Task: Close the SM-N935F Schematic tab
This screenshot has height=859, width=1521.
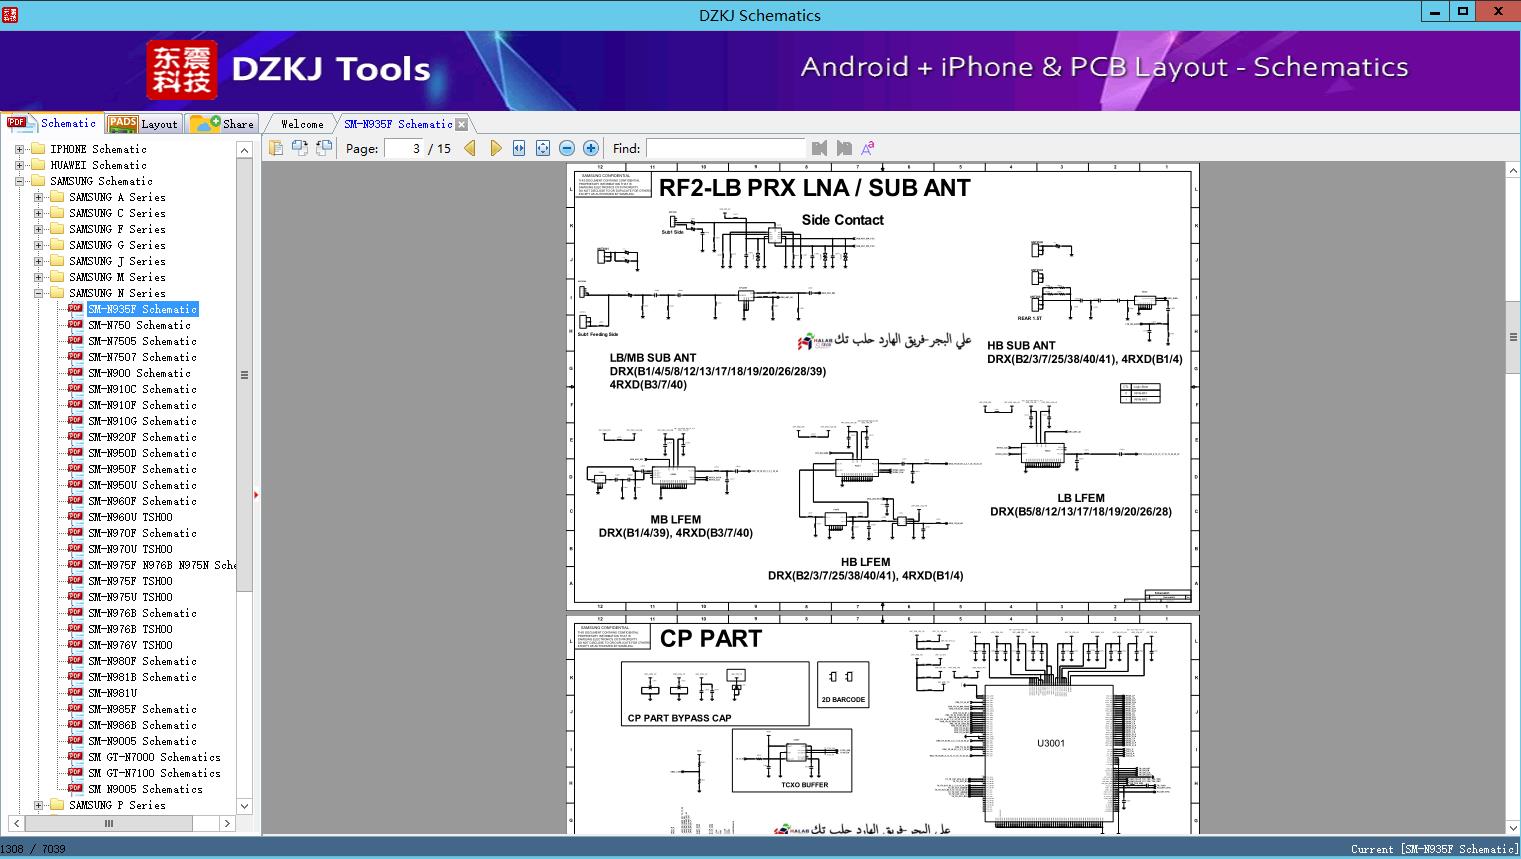Action: point(461,124)
